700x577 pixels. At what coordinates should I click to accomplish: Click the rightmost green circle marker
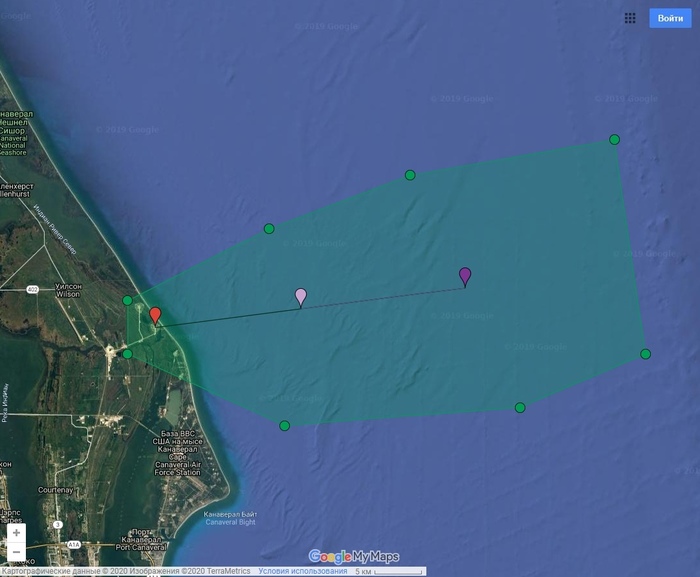pyautogui.click(x=645, y=353)
